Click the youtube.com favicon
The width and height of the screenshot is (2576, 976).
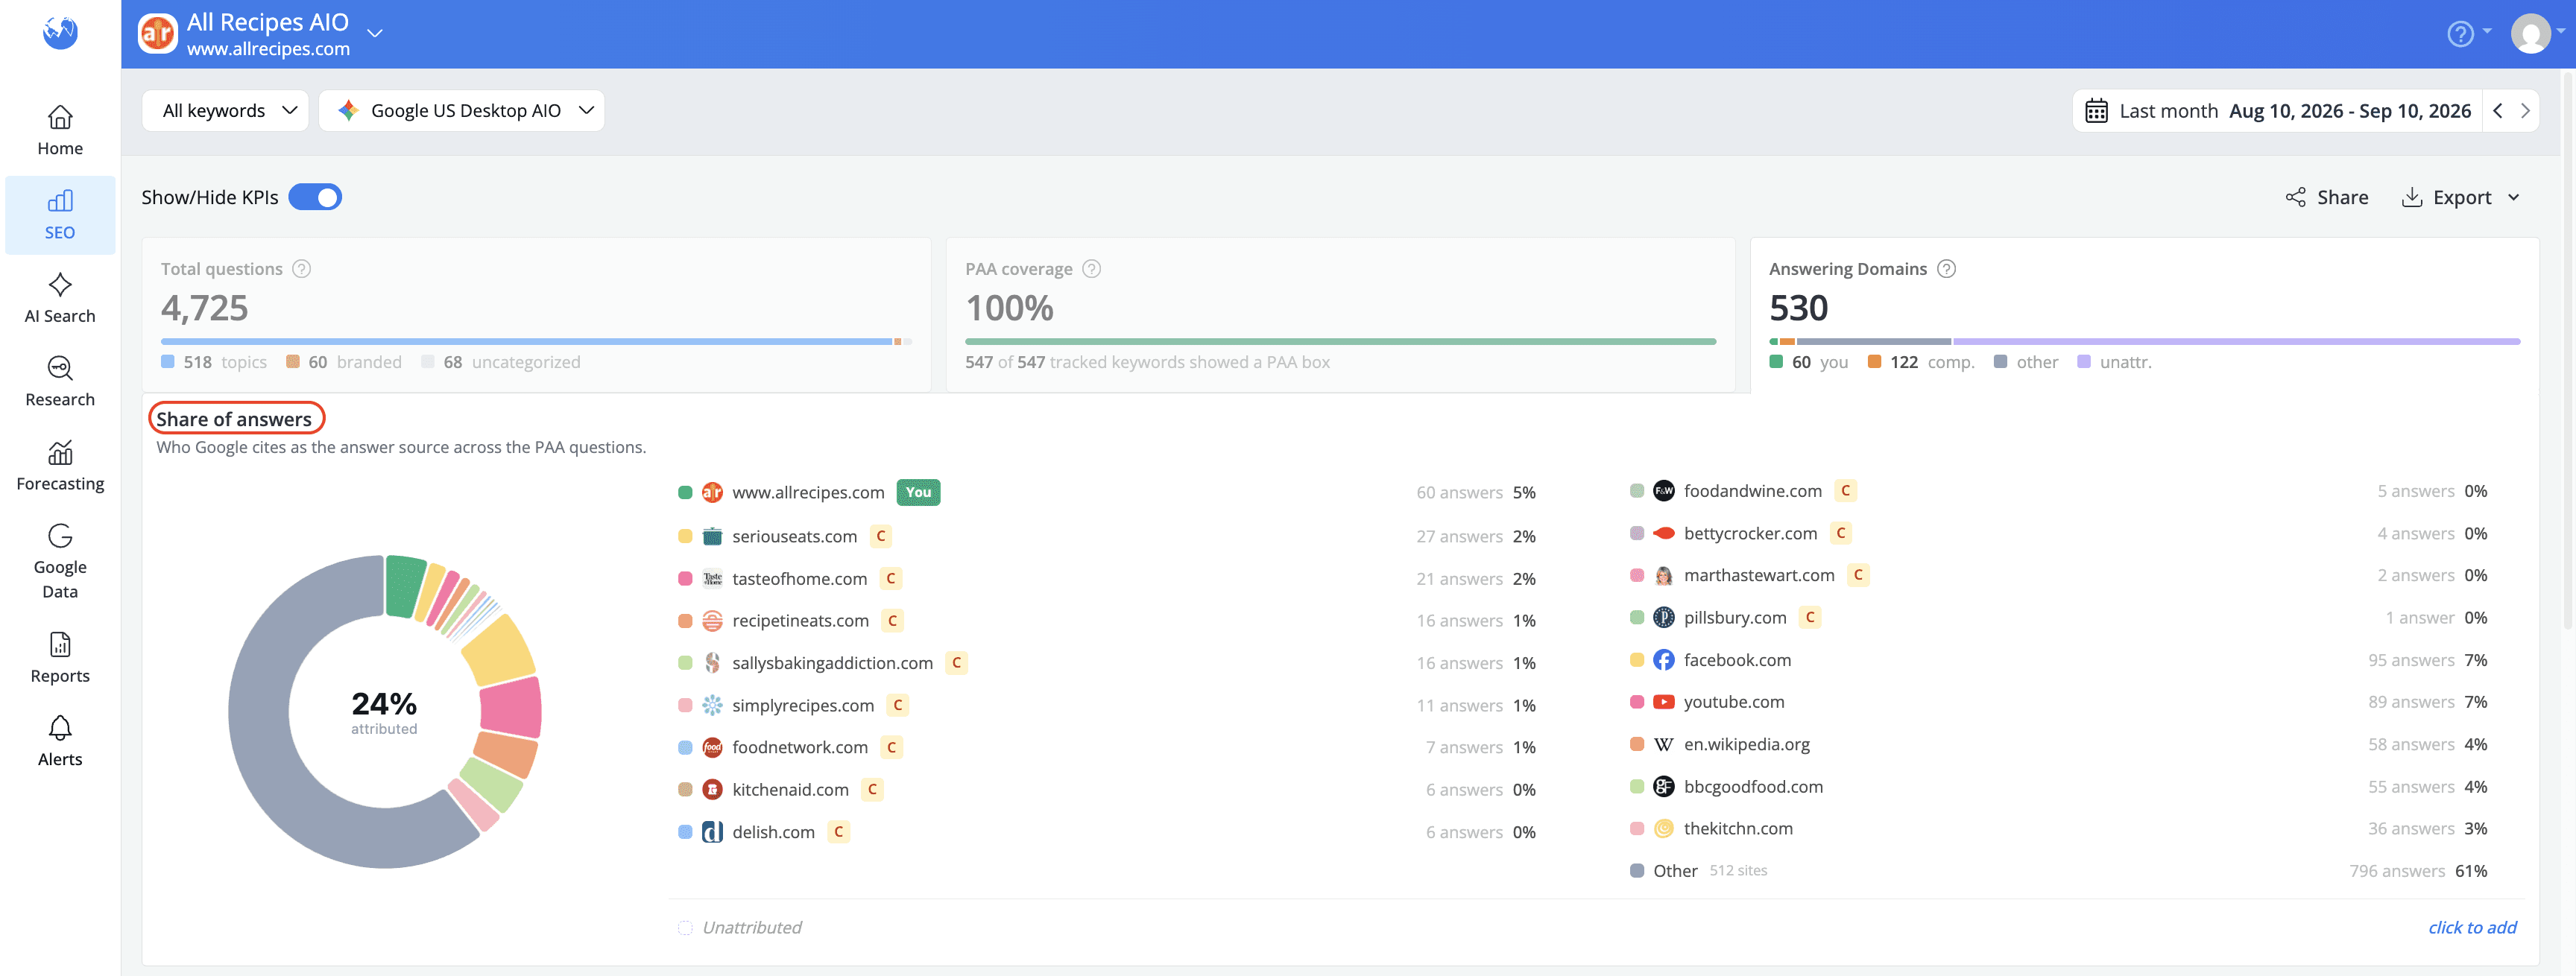(x=1663, y=702)
